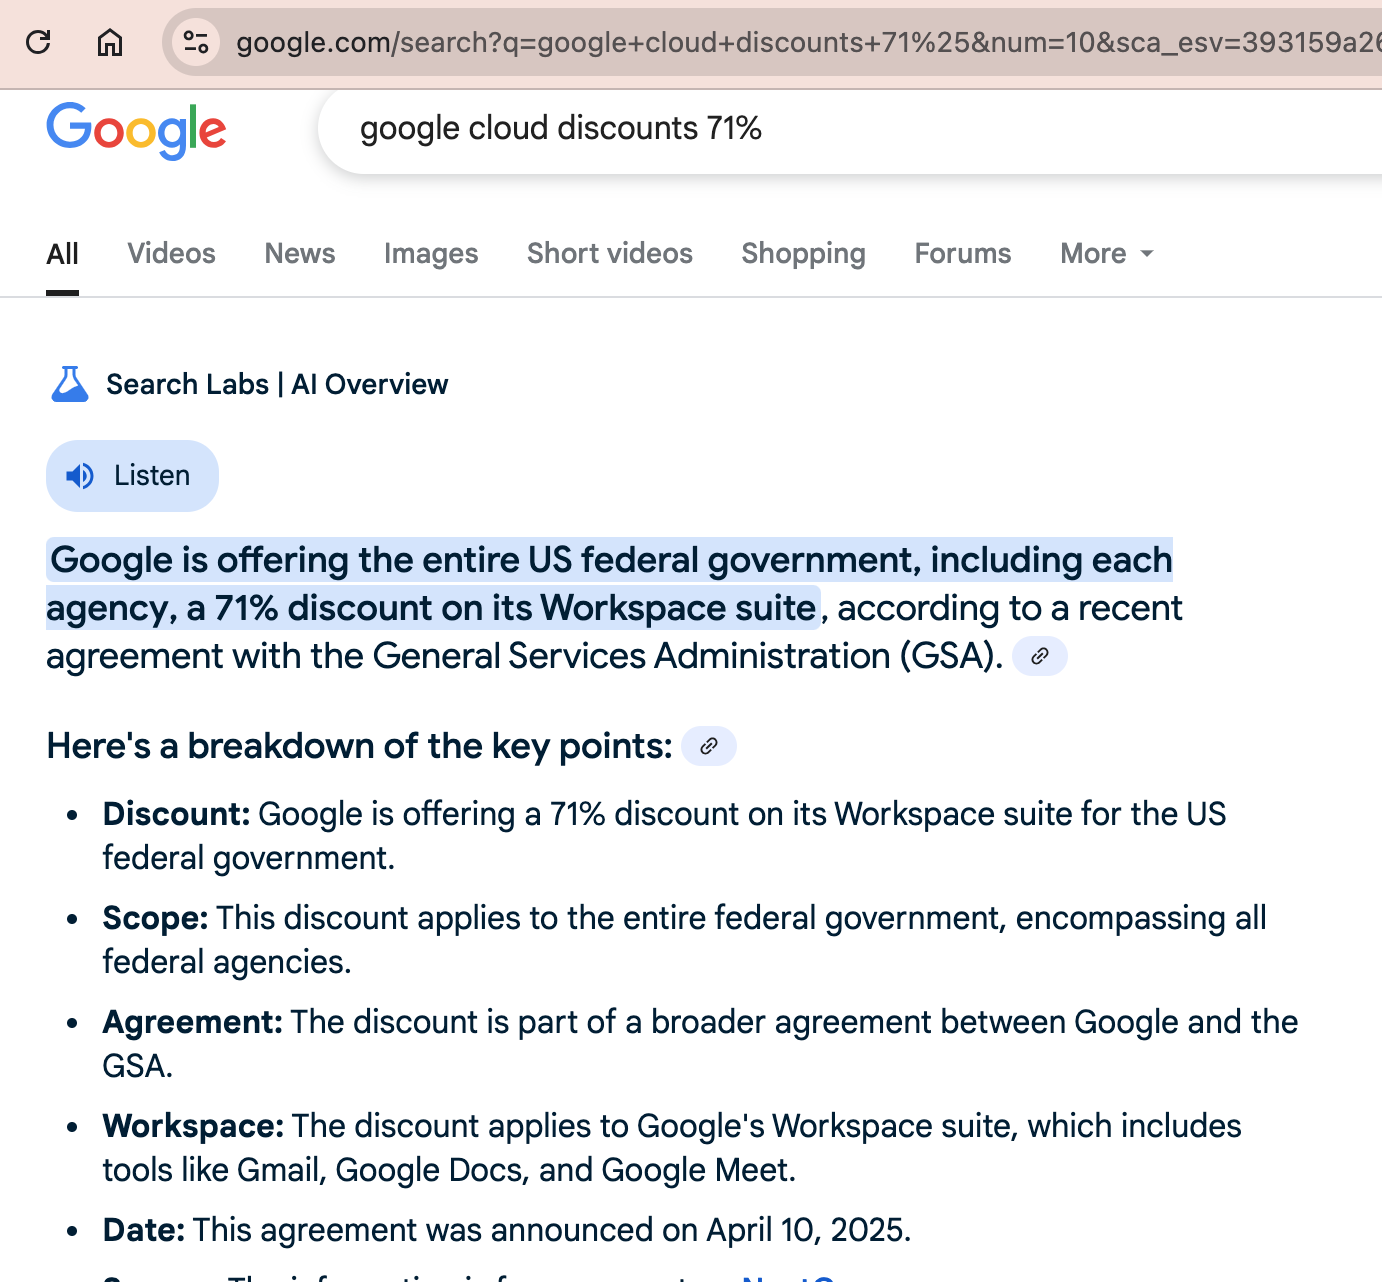
Task: Open the Images tab
Action: pos(431,254)
